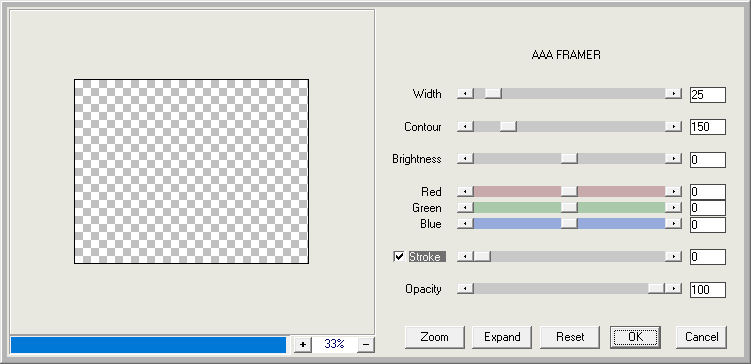The image size is (751, 364).
Task: Click the Opacity slider left arrow
Action: click(x=466, y=289)
